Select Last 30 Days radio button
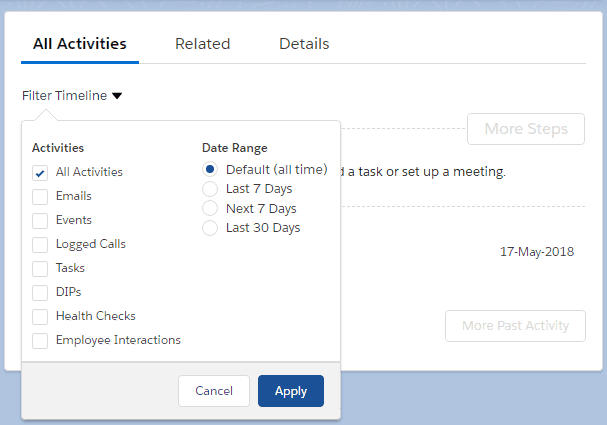The width and height of the screenshot is (607, 425). coord(210,228)
